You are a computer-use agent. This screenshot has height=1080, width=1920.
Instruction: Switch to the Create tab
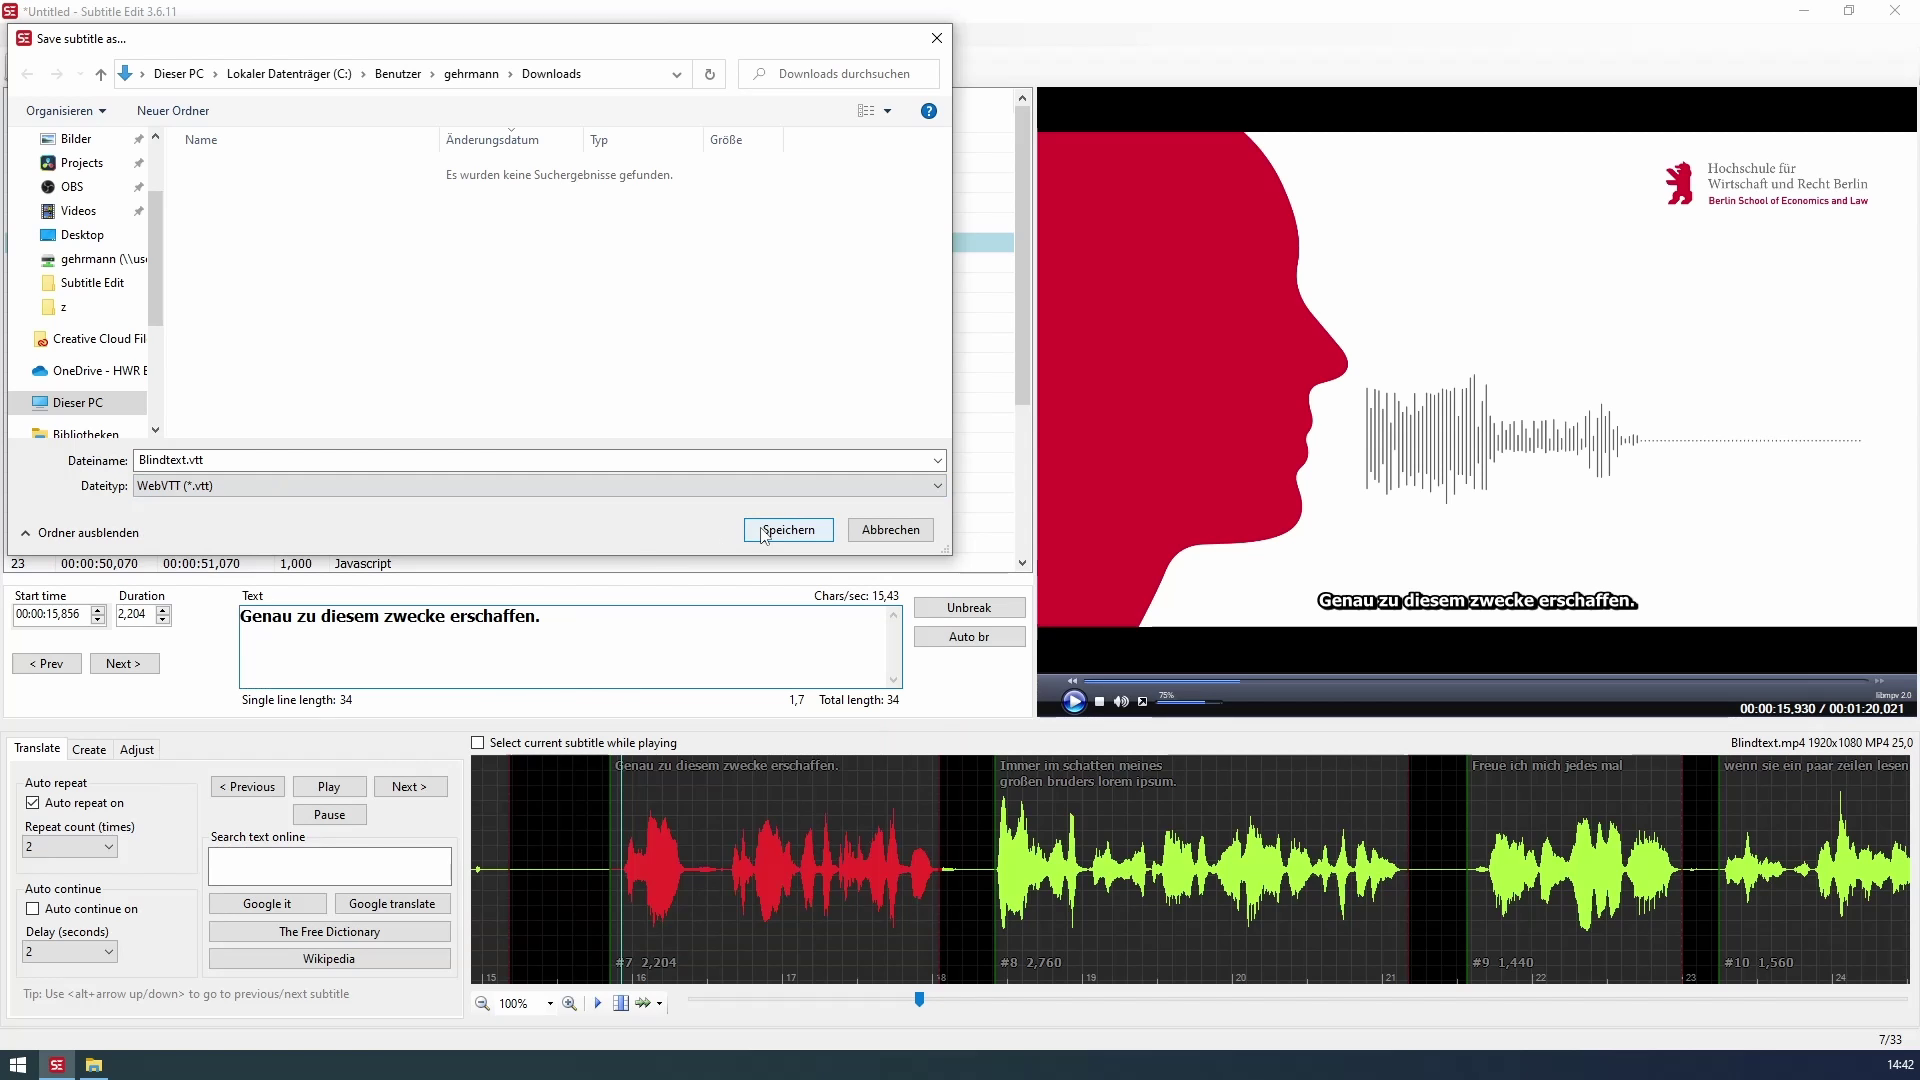(89, 749)
